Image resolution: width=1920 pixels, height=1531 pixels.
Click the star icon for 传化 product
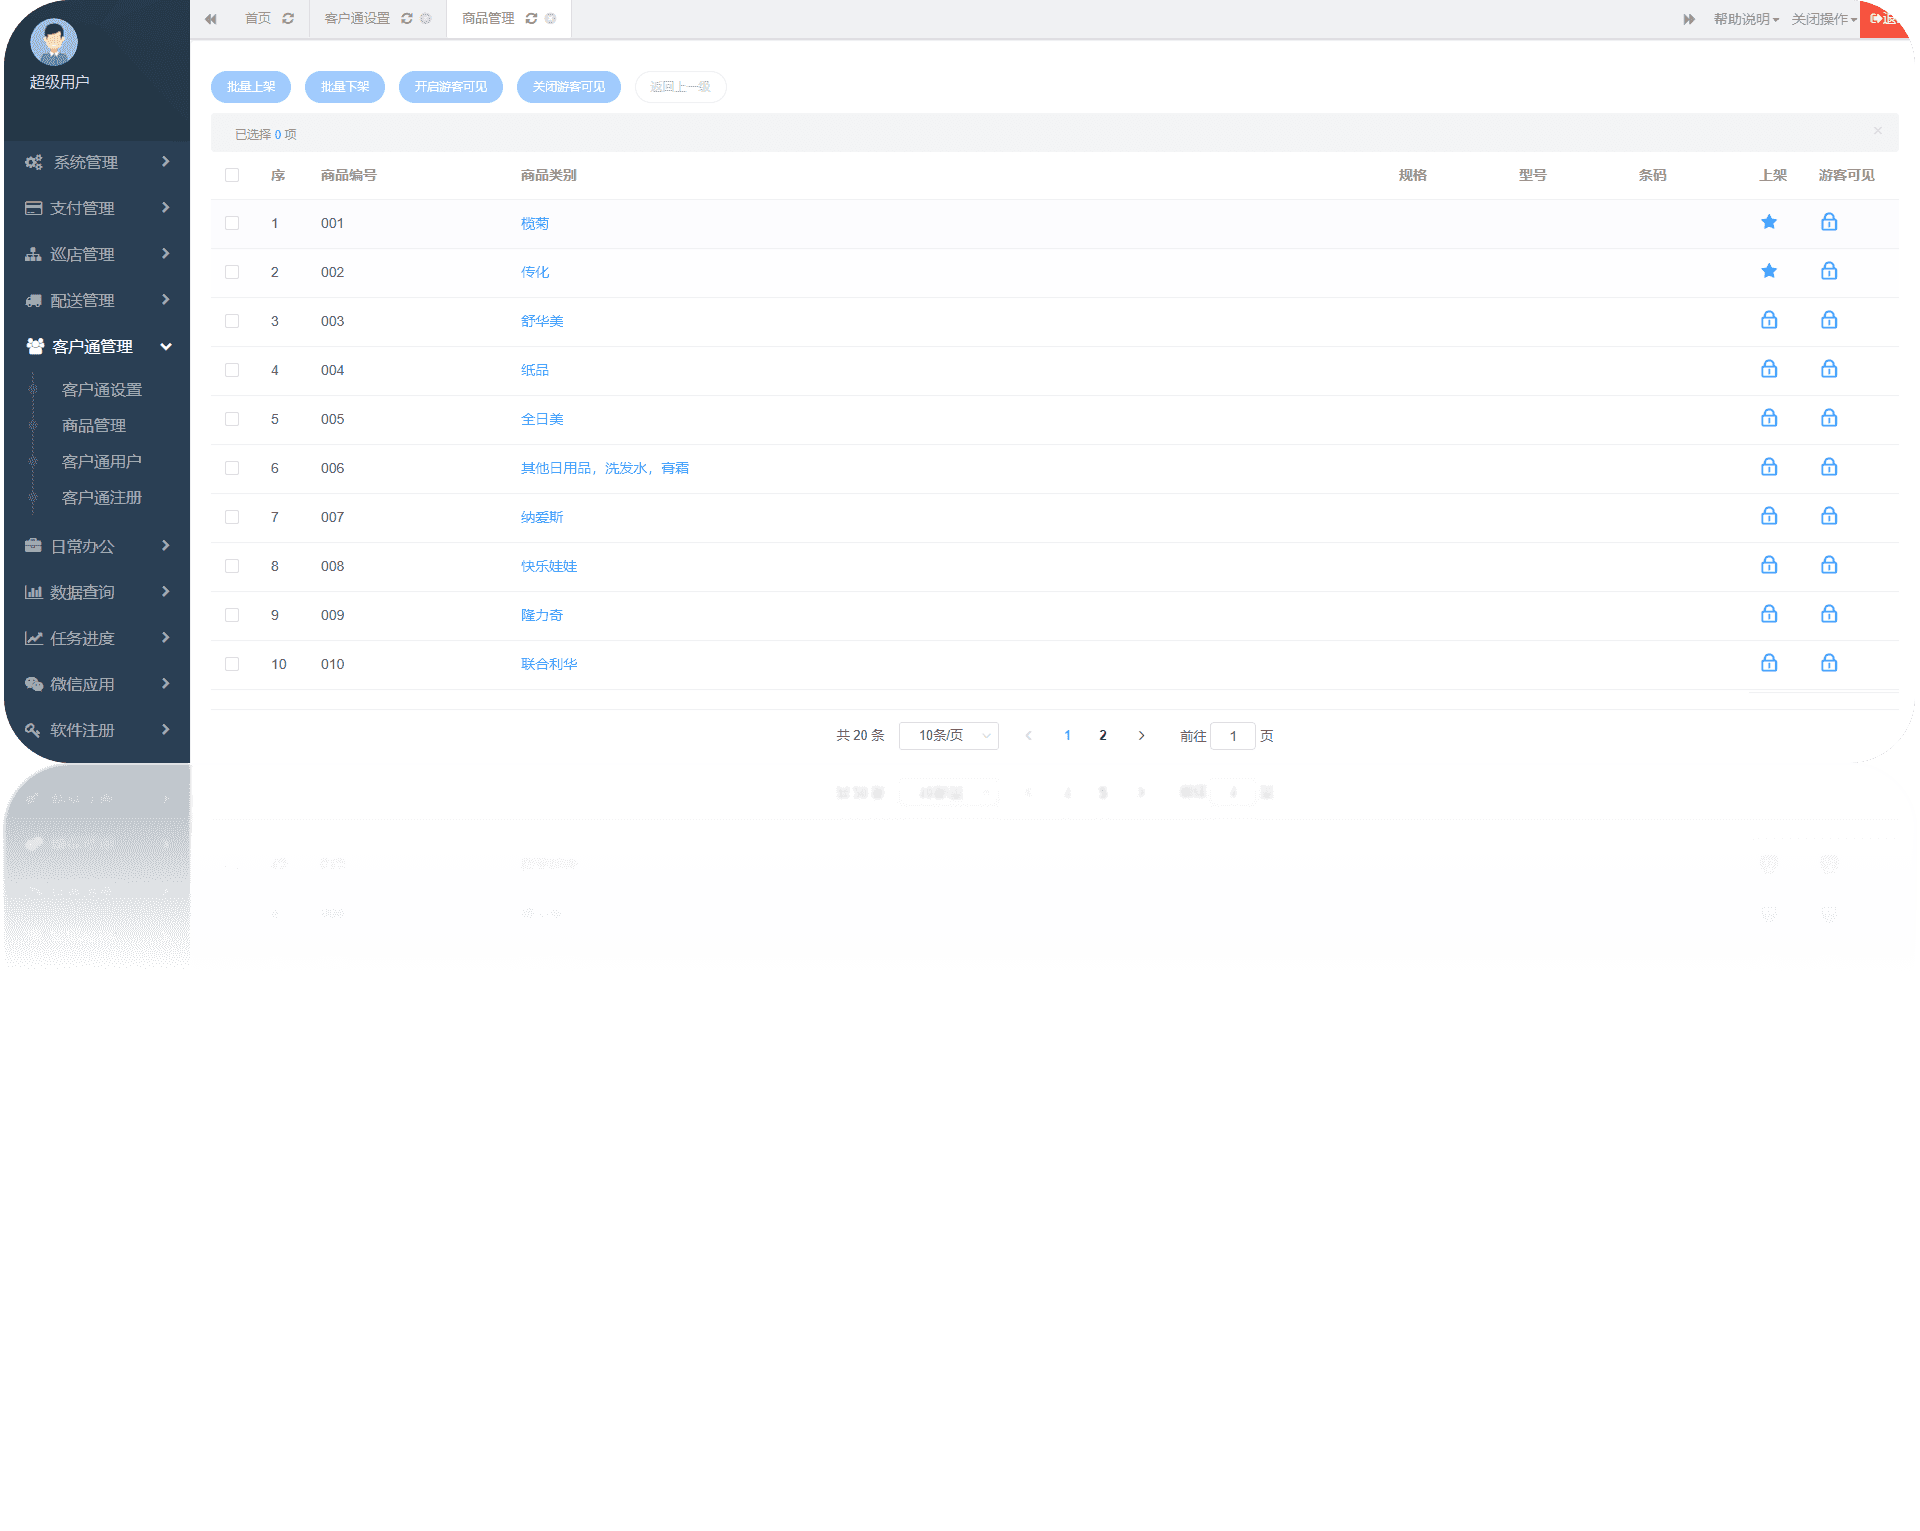(1768, 272)
